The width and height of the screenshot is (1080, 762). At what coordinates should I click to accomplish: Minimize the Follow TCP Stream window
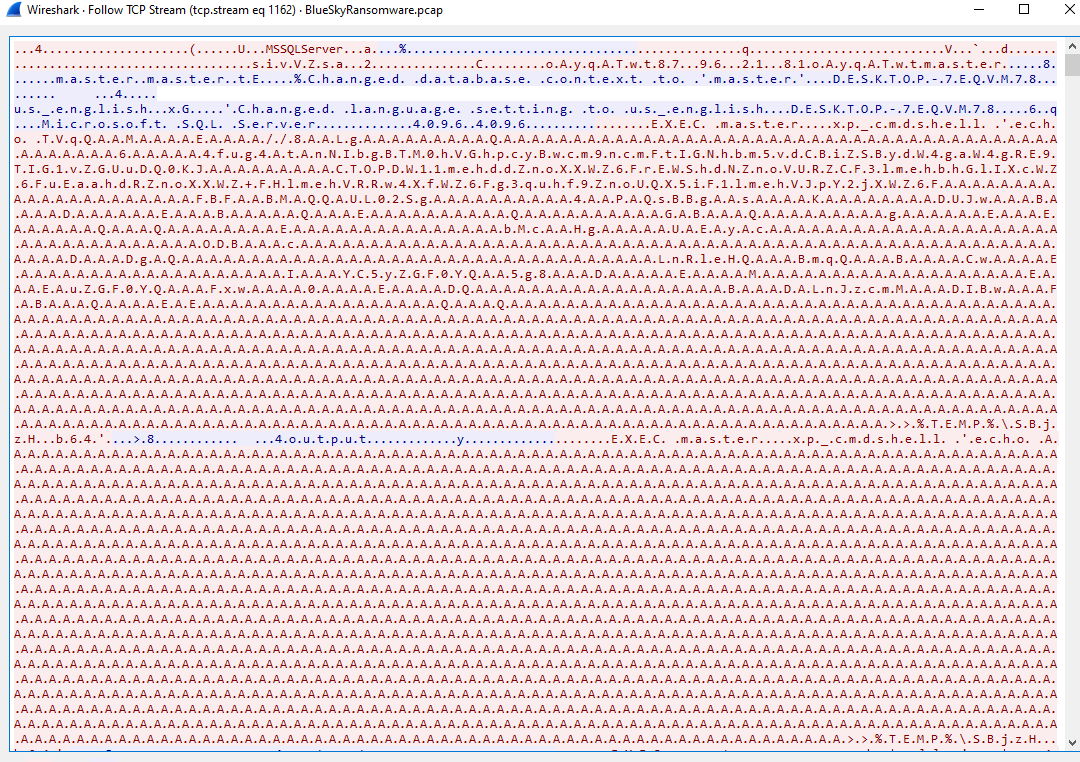tap(977, 9)
